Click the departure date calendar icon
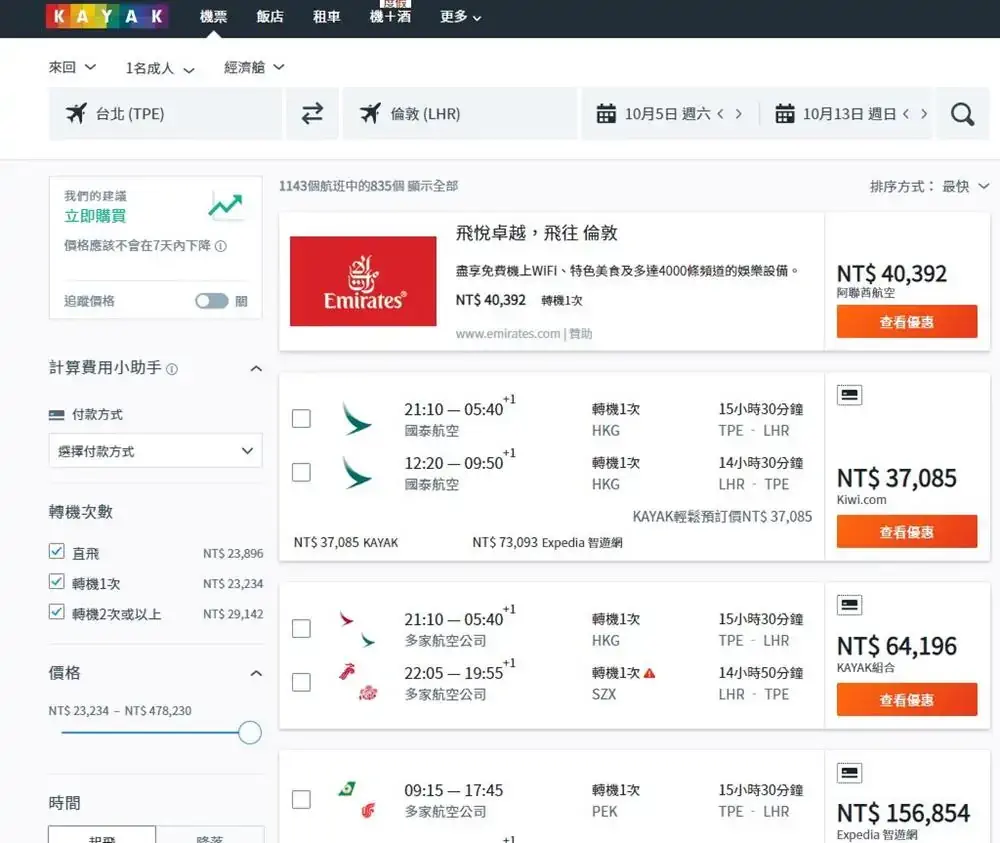 point(606,114)
